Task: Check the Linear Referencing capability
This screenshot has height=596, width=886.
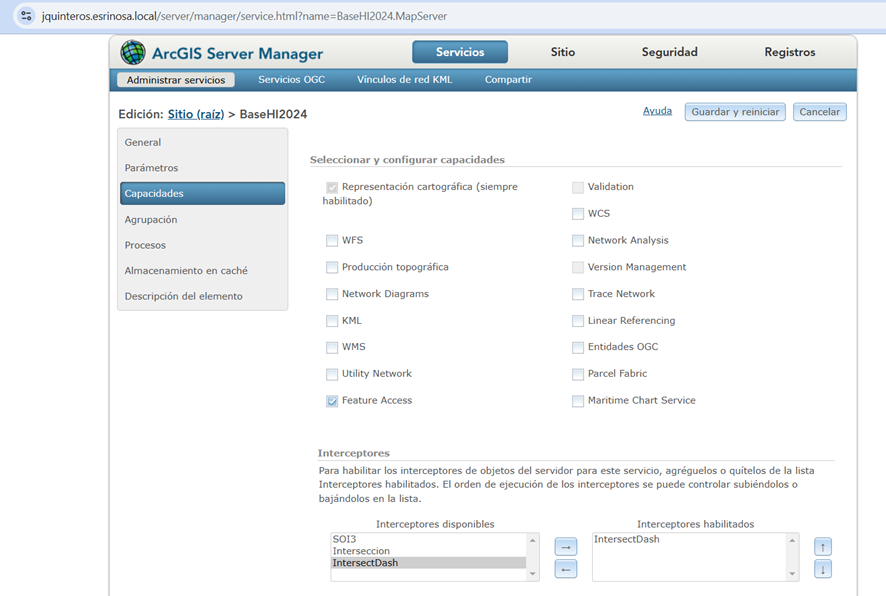Action: [577, 321]
